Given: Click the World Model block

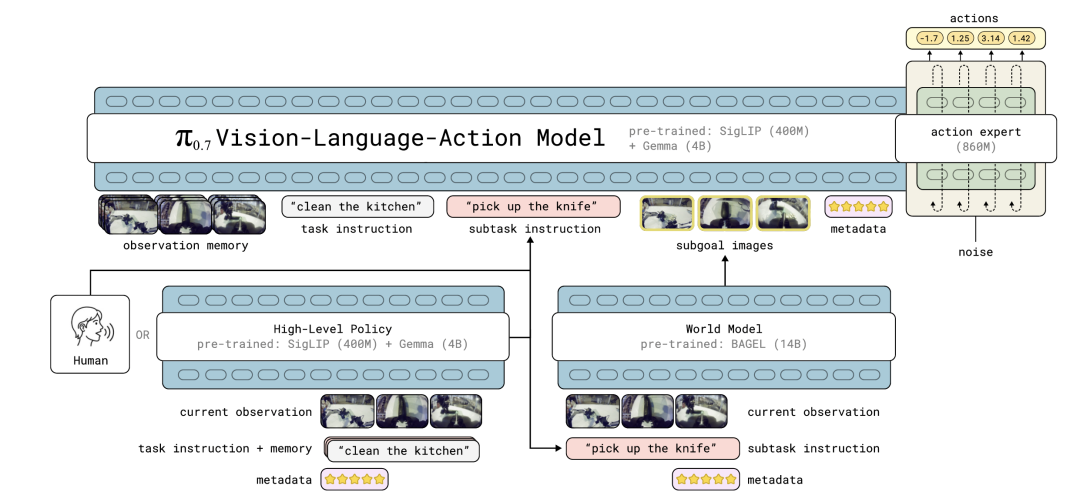Looking at the screenshot, I should click(725, 336).
